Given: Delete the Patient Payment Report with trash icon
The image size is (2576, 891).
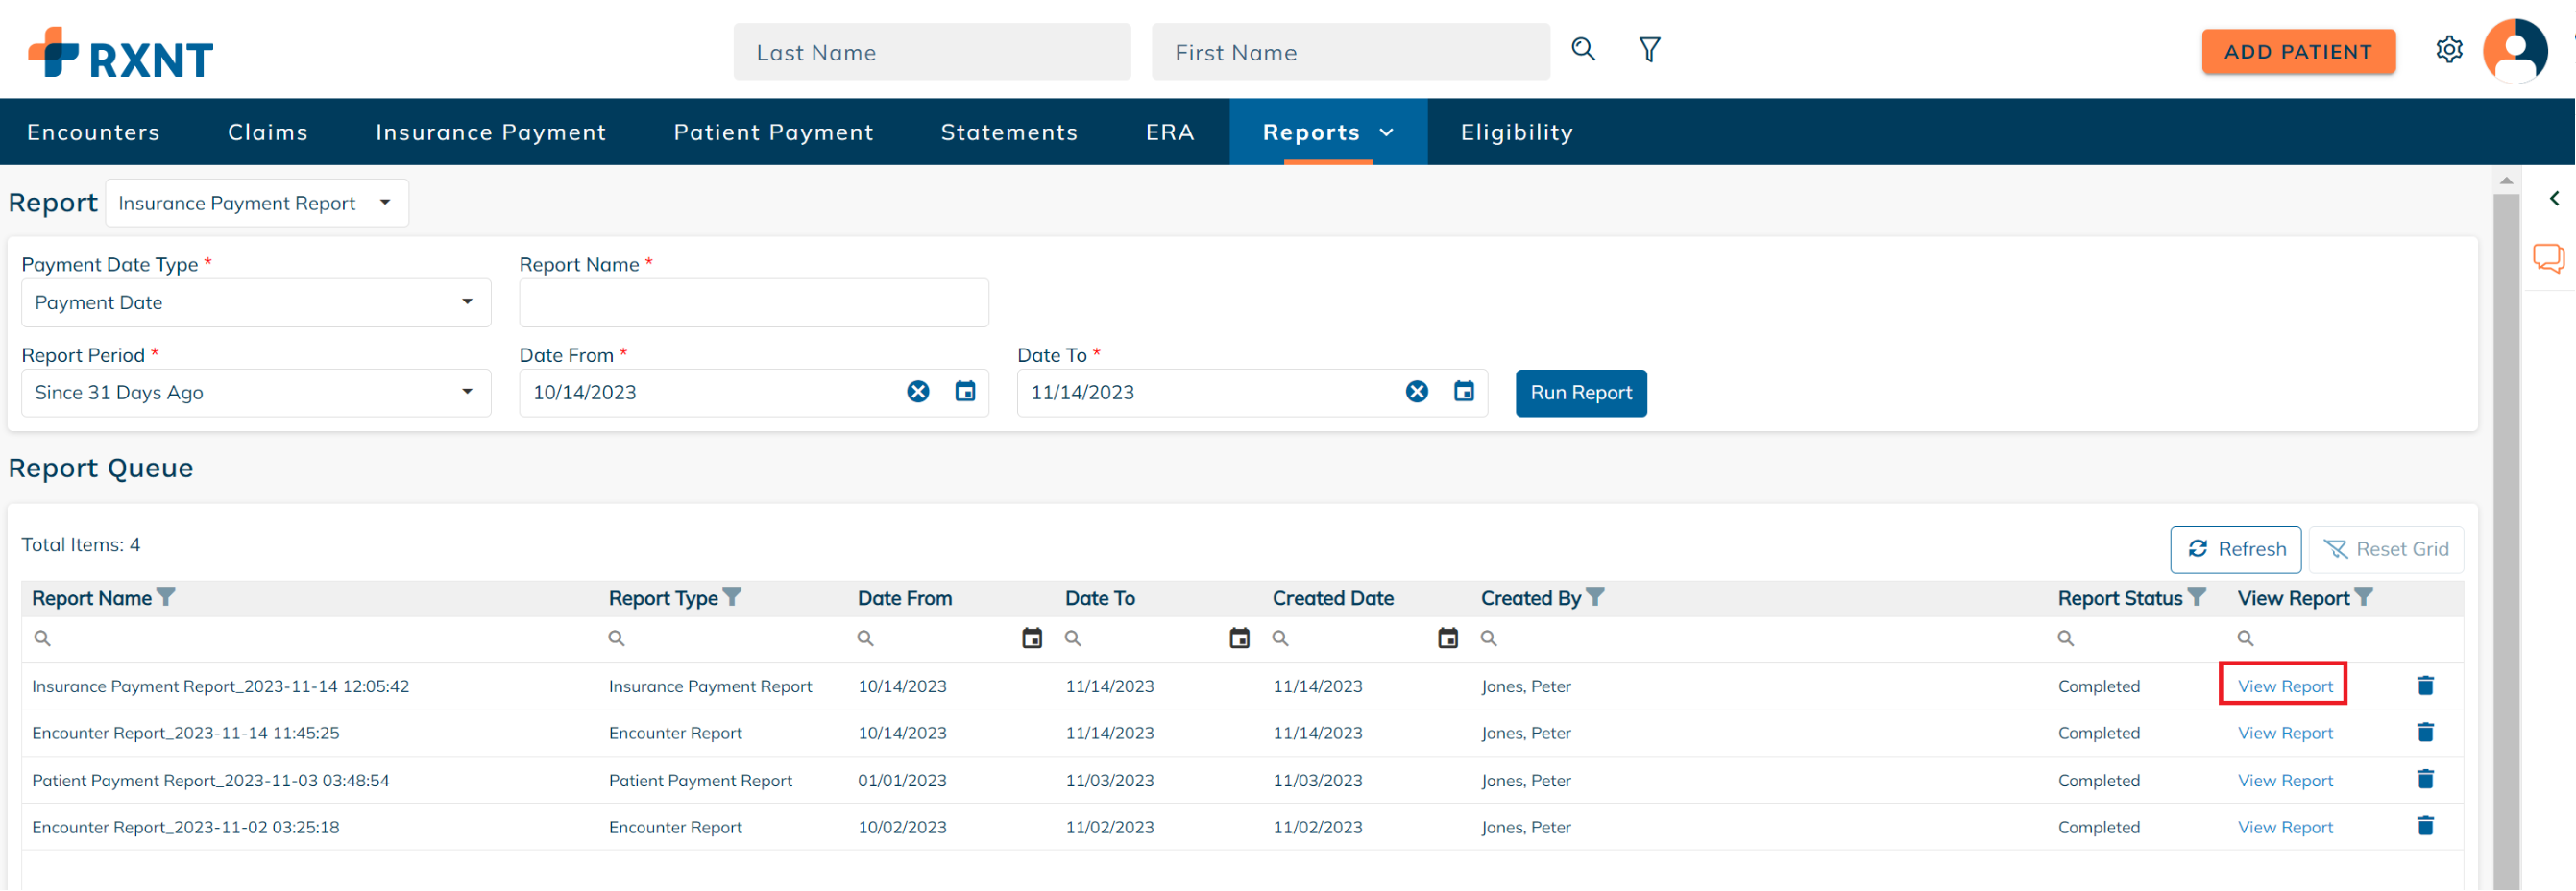Looking at the screenshot, I should coord(2426,779).
